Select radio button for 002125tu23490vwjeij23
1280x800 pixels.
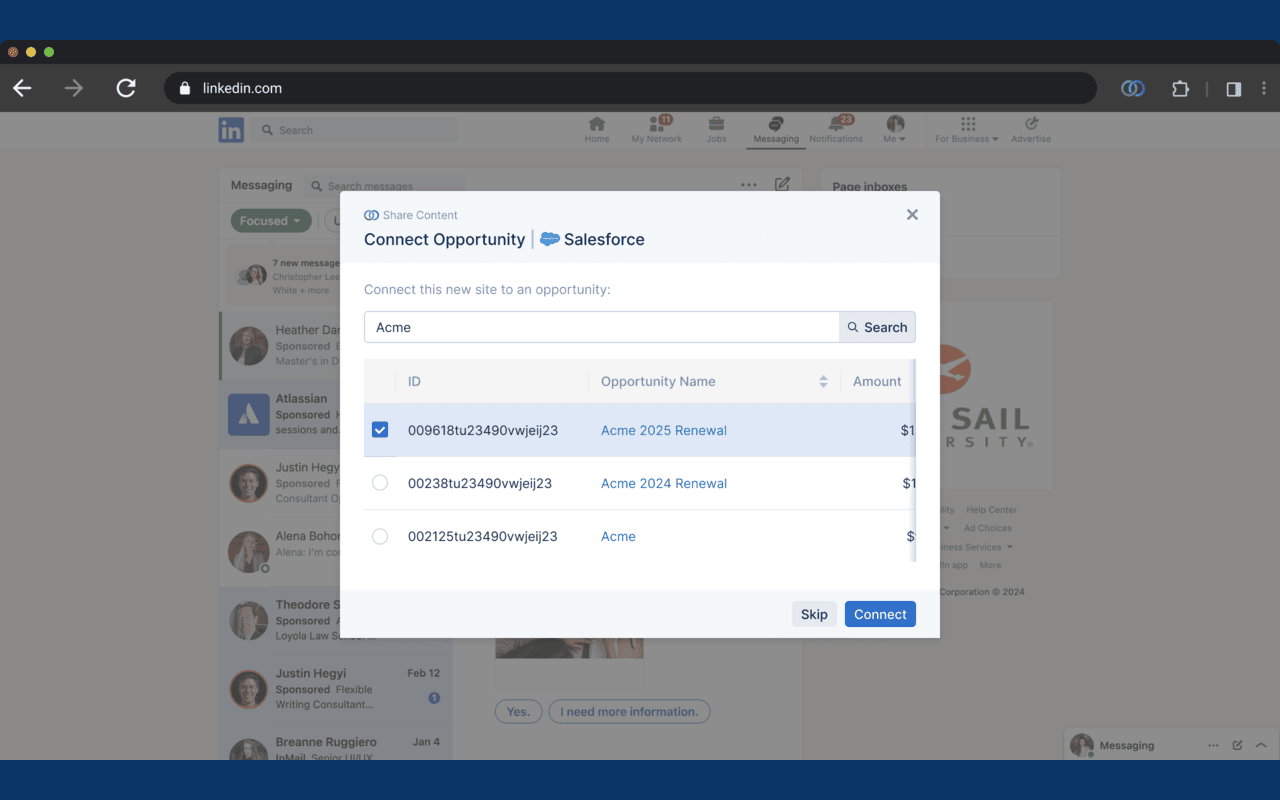(380, 536)
